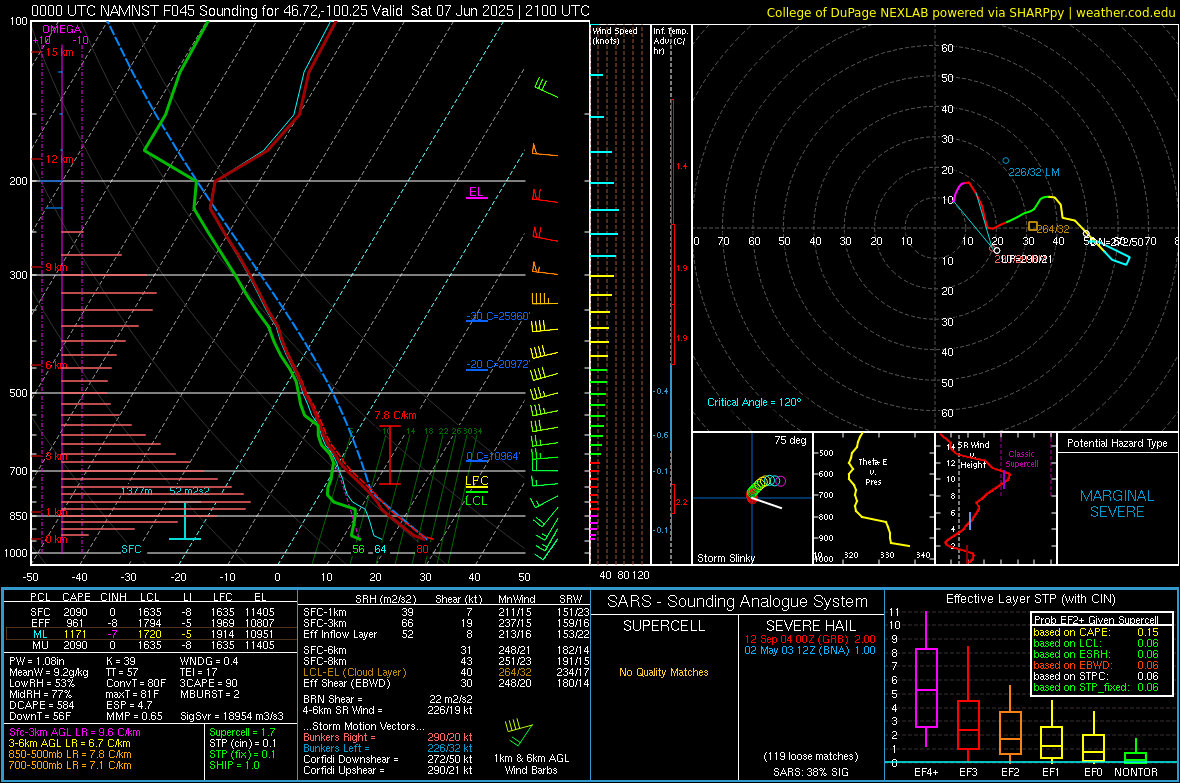
Task: Click the 7.8 C/km lapse rate annotation
Action: click(395, 416)
